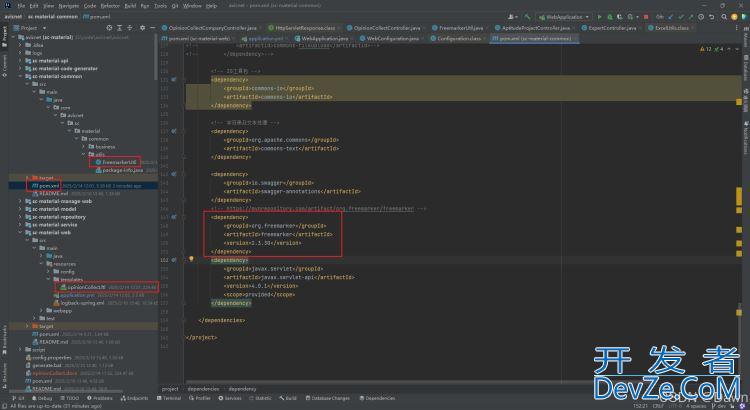This screenshot has height=410, width=750.
Task: Click the Git Push arrow icon
Action: [x=691, y=17]
